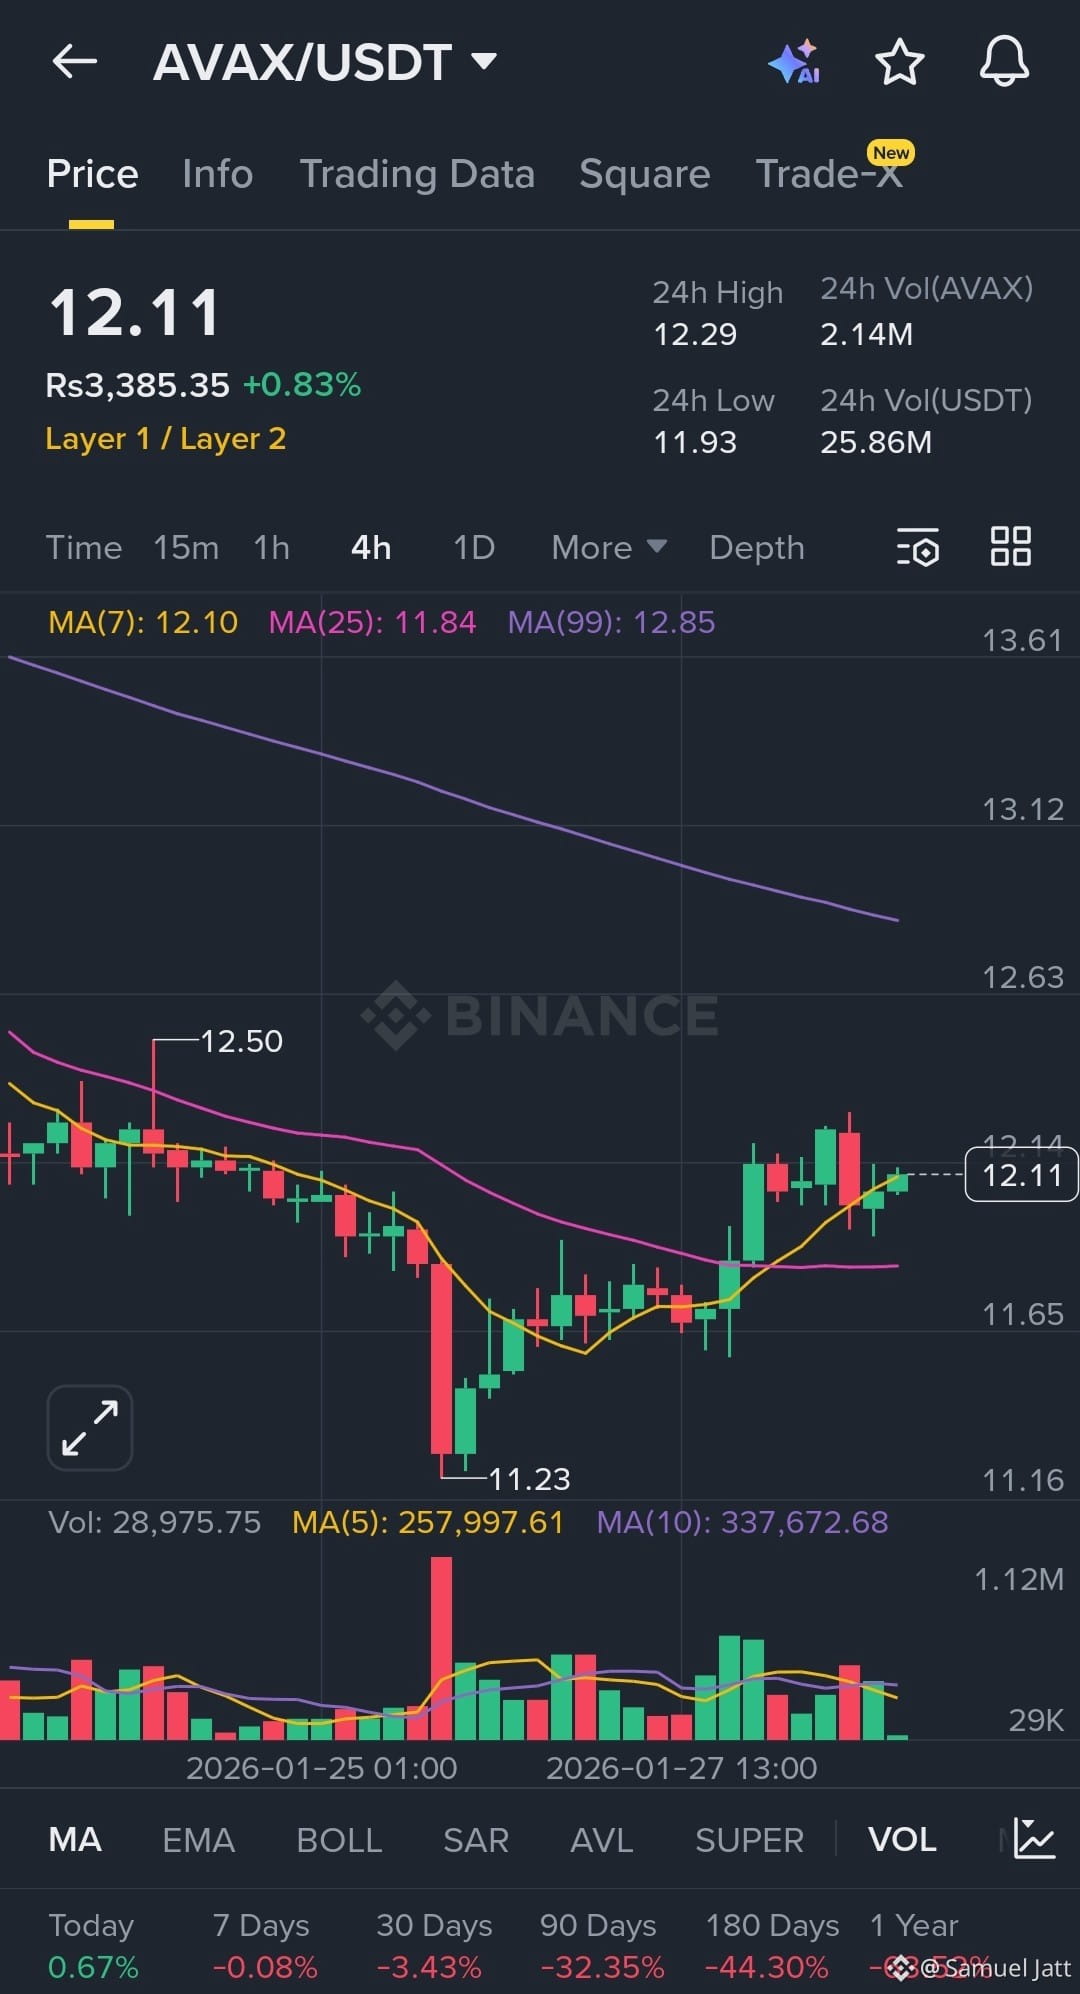Tap the 2026-01-27 13:00 date label
The width and height of the screenshot is (1080, 1994).
click(x=681, y=1768)
